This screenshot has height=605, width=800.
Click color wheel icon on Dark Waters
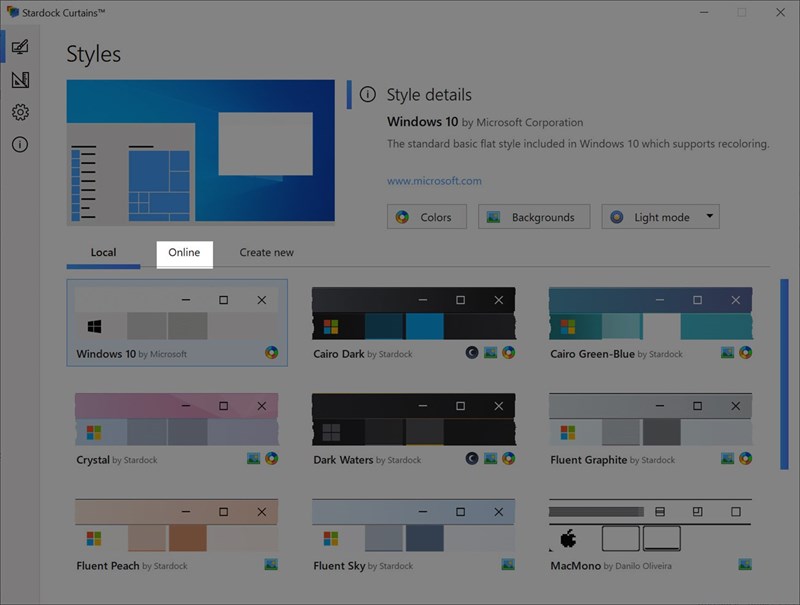coord(508,458)
